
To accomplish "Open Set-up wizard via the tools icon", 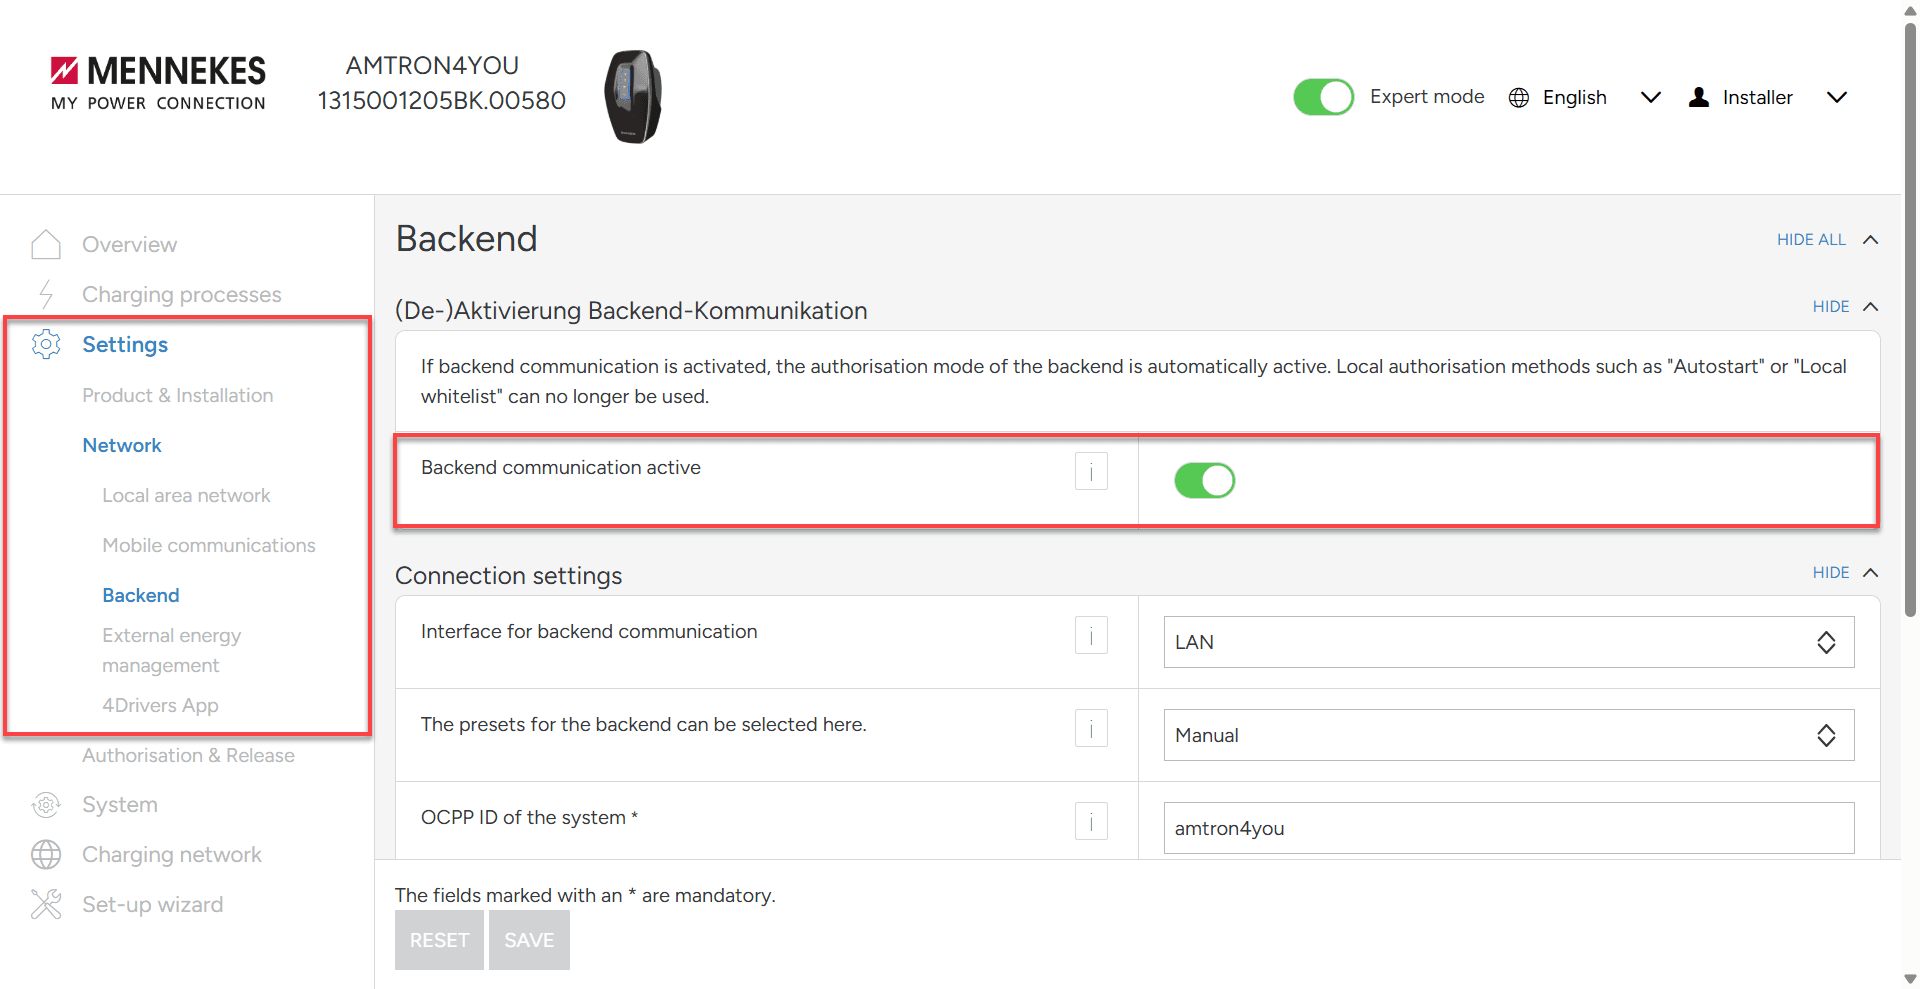I will pos(46,904).
